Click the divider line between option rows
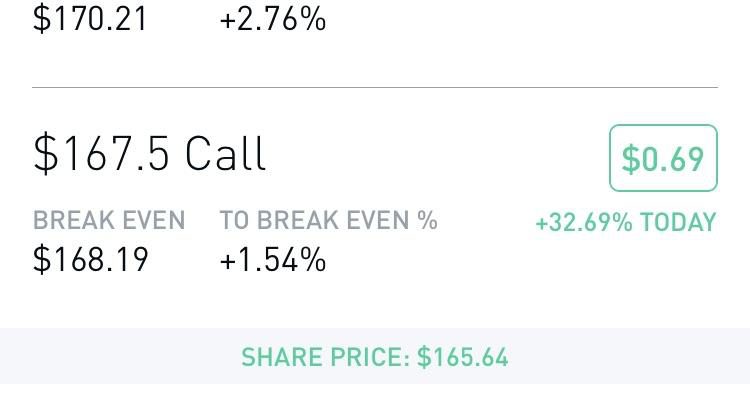The height and width of the screenshot is (405, 750). pyautogui.click(x=375, y=88)
